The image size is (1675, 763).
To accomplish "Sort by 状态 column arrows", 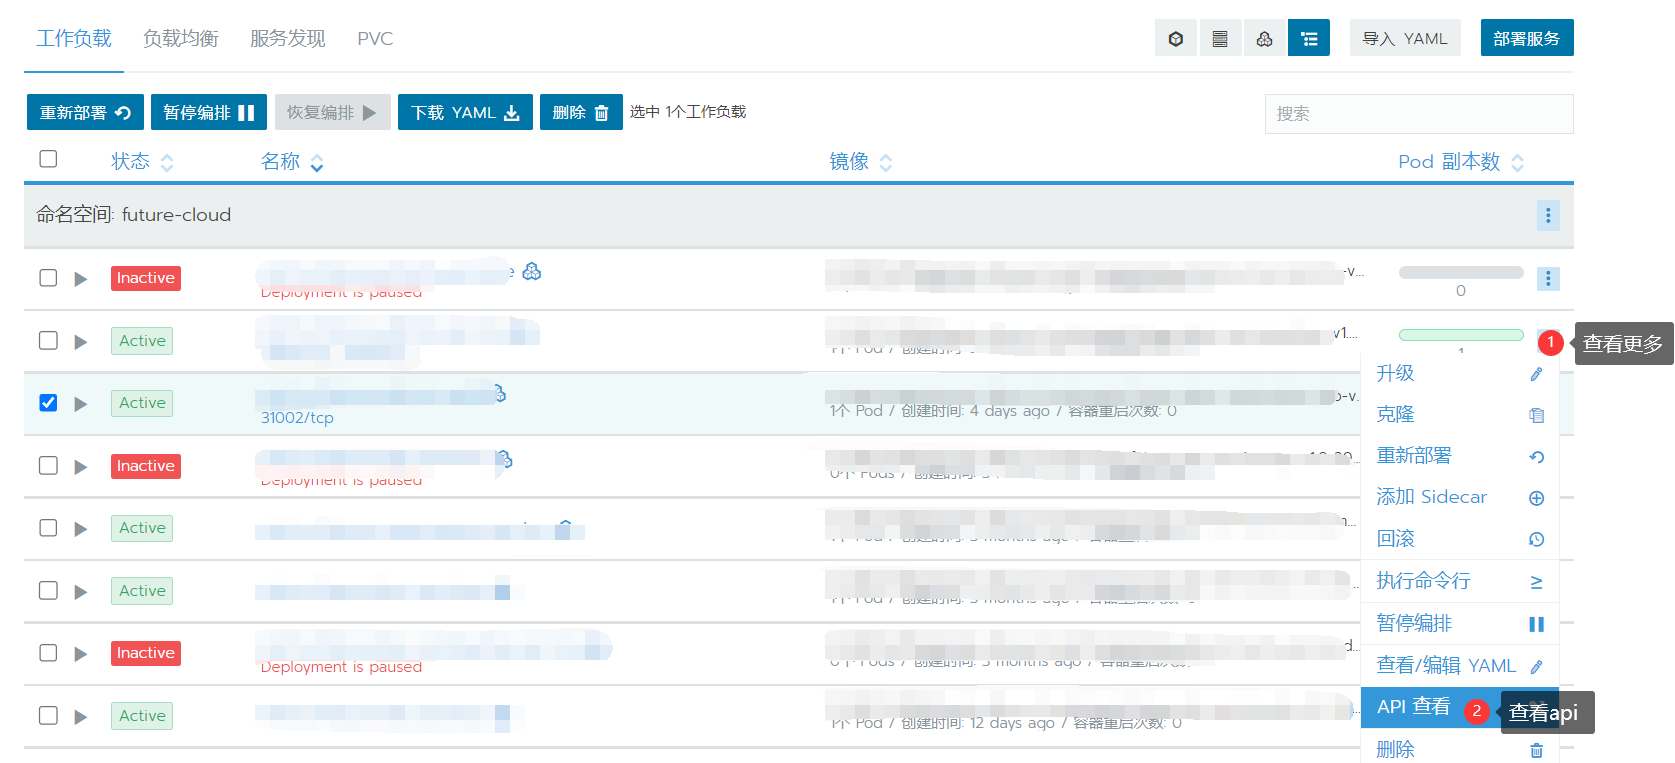I will (167, 162).
